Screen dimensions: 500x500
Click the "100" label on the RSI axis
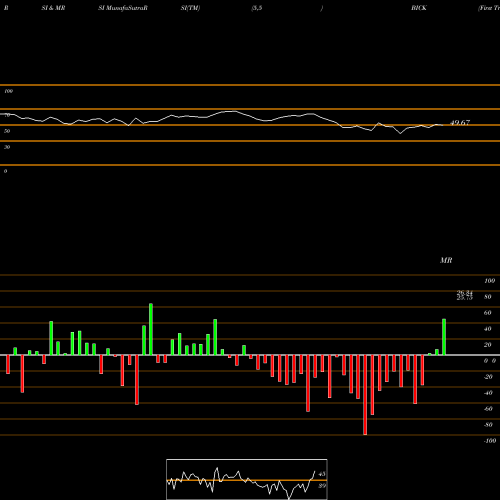click(x=9, y=91)
